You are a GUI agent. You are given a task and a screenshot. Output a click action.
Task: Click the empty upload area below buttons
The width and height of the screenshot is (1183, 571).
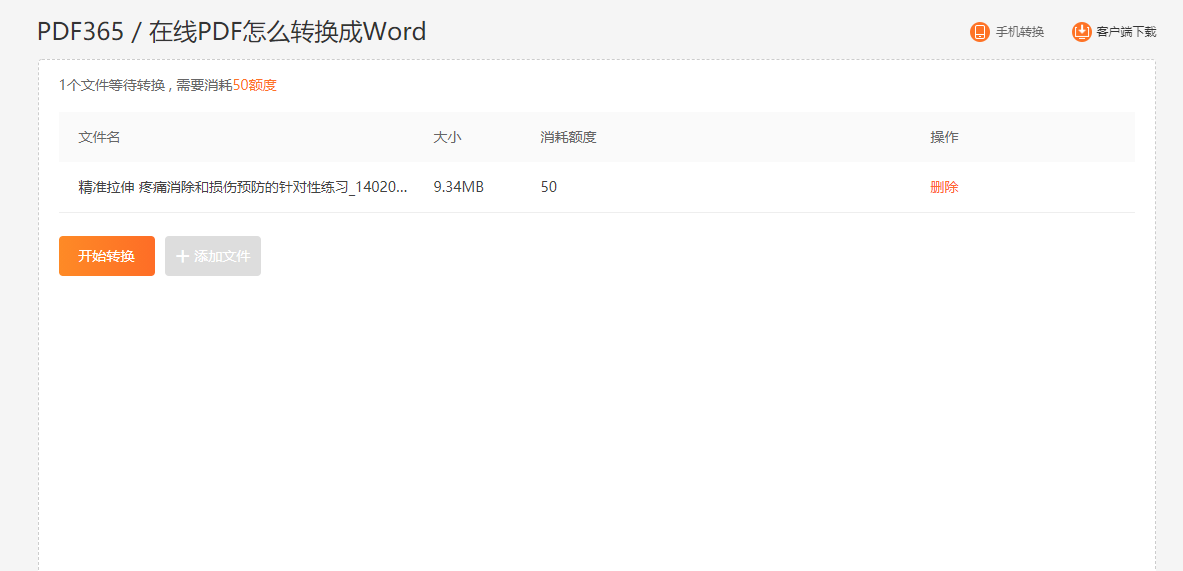click(x=596, y=420)
